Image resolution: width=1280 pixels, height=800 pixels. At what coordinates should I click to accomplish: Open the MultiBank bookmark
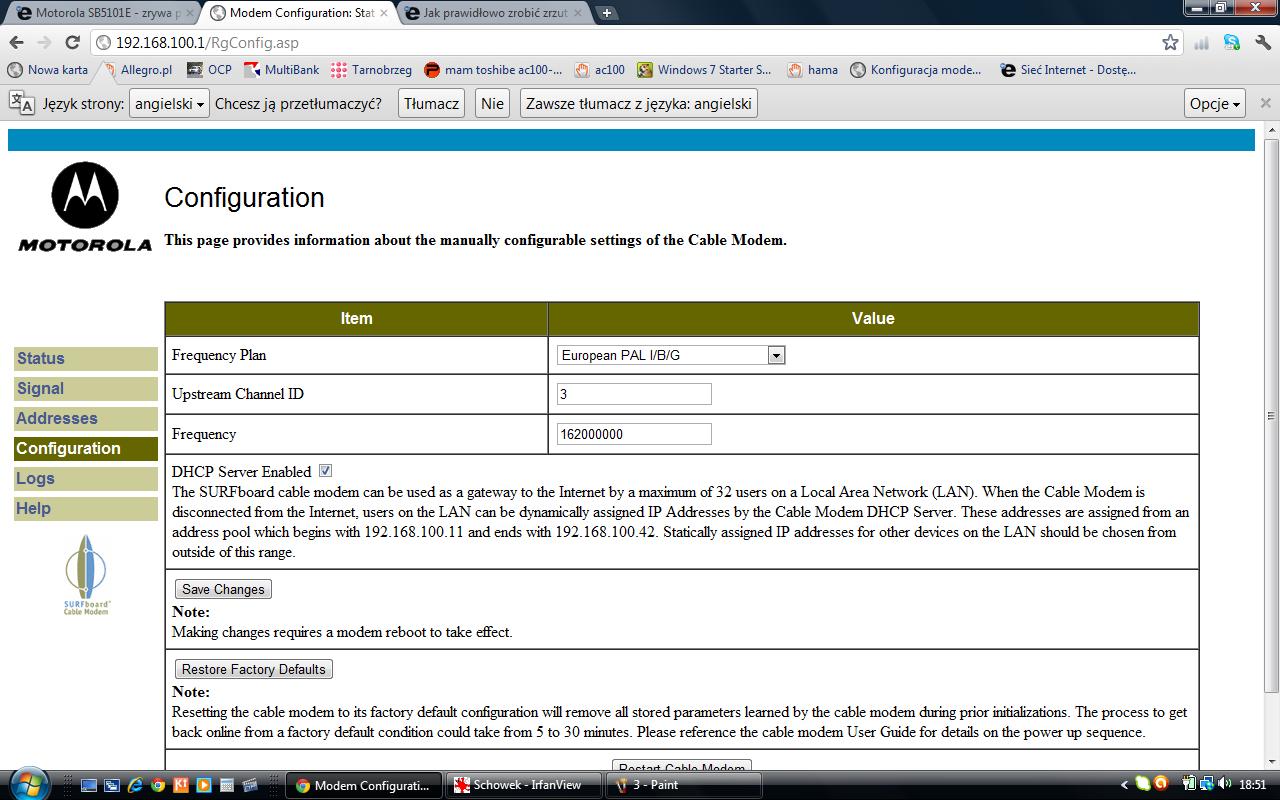coord(282,70)
